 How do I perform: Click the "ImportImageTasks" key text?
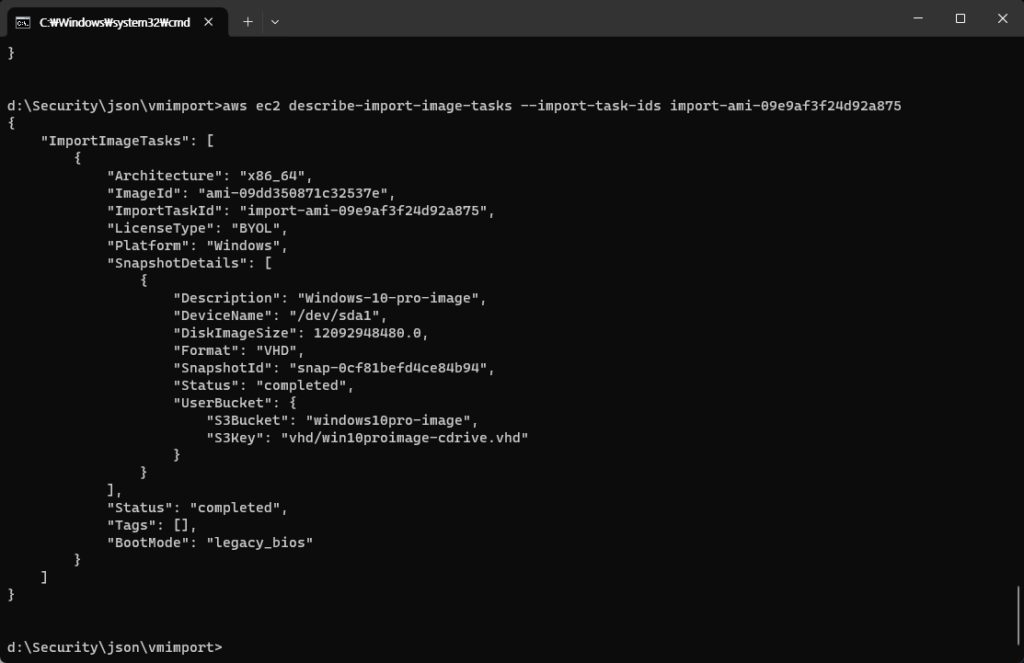coord(116,140)
